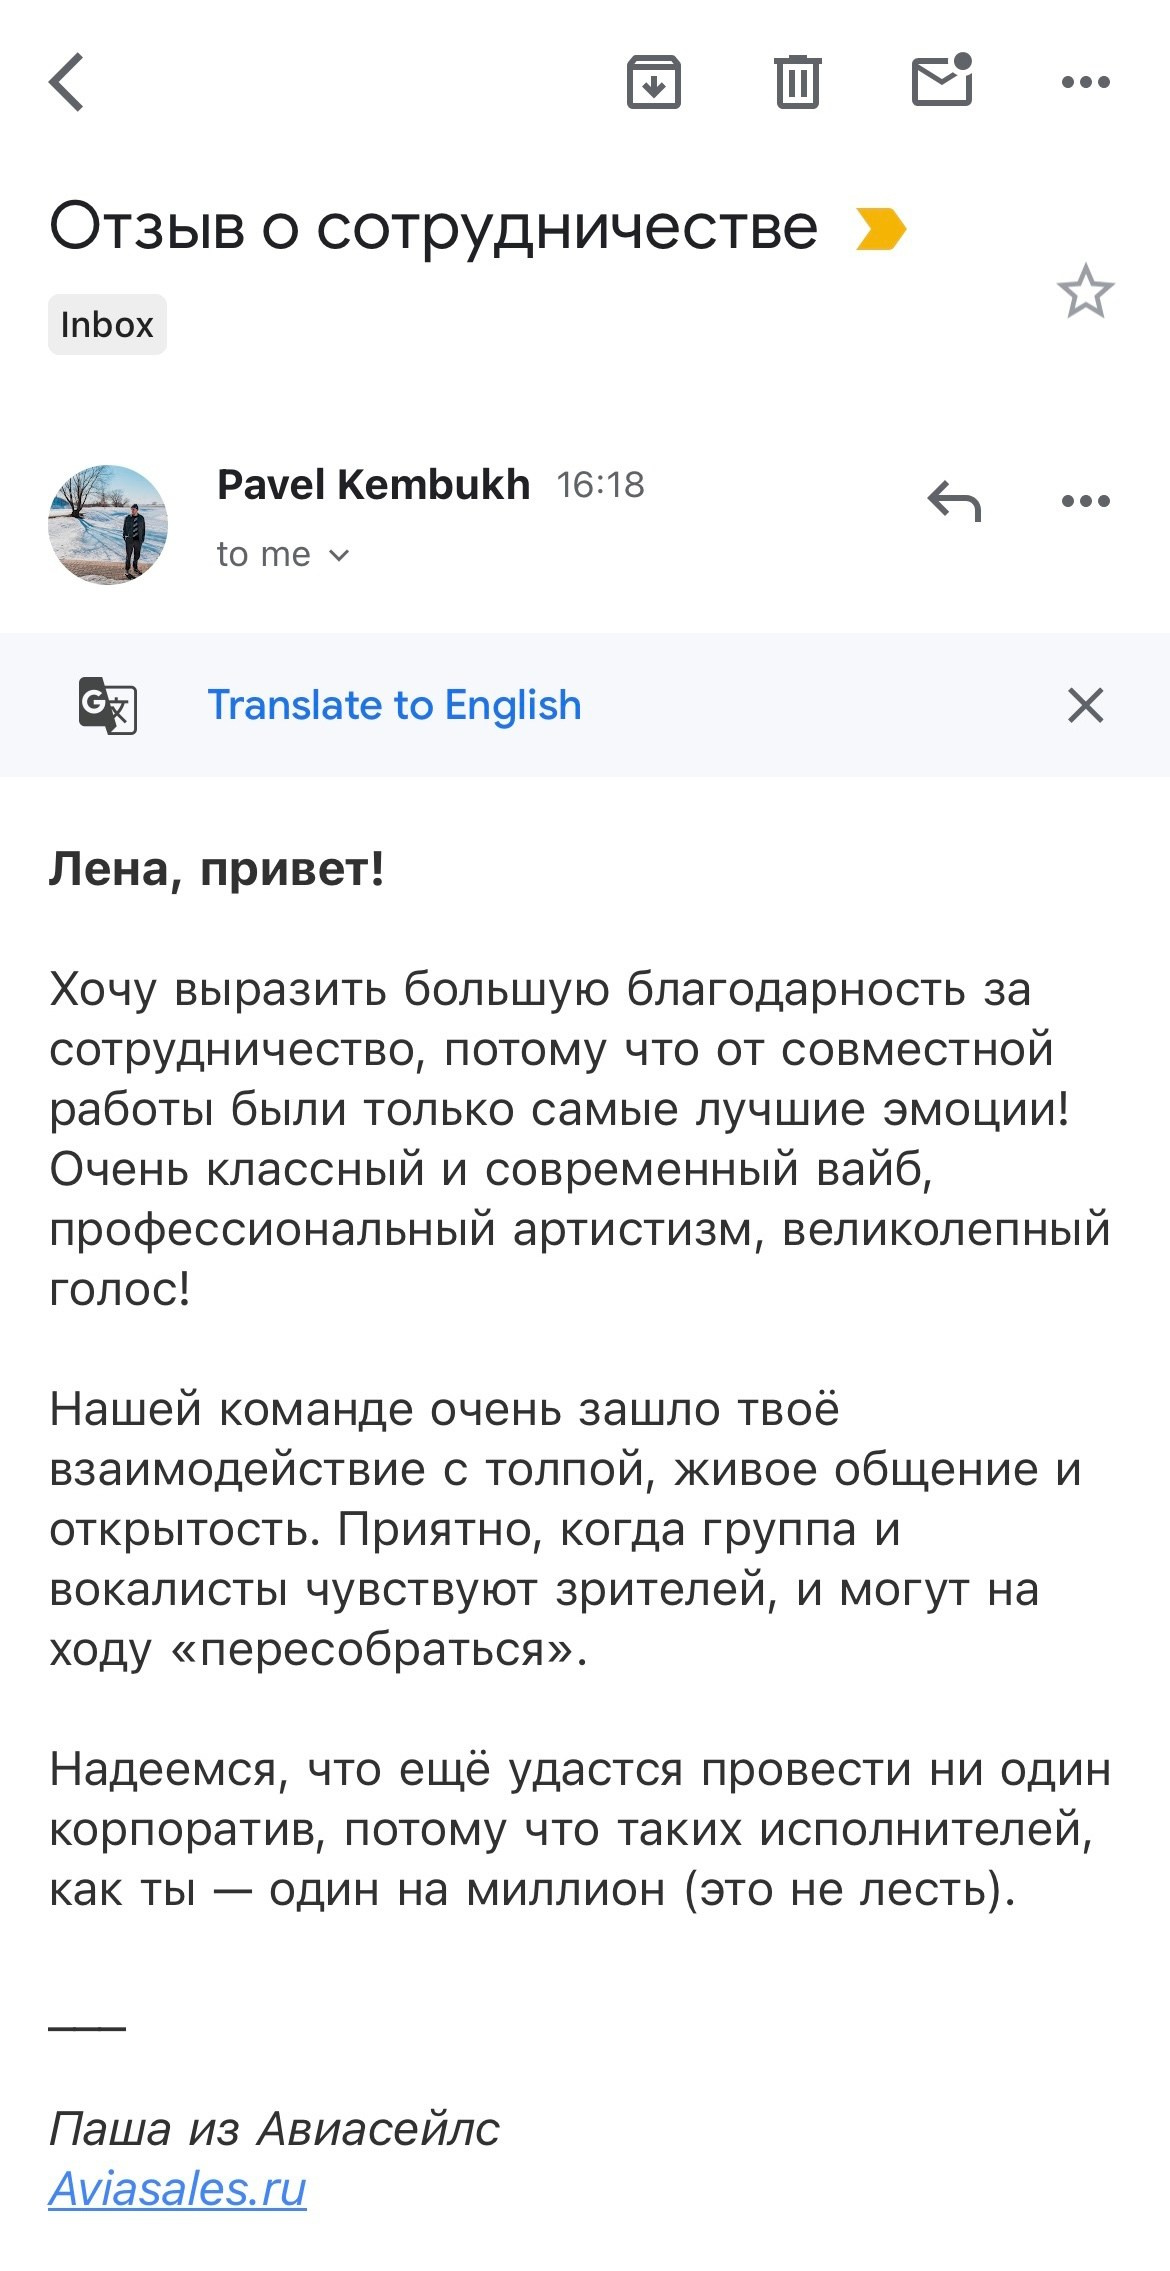This screenshot has height=2271, width=1170.
Task: Open Pavel Kembukh's profile picture
Action: [x=110, y=520]
